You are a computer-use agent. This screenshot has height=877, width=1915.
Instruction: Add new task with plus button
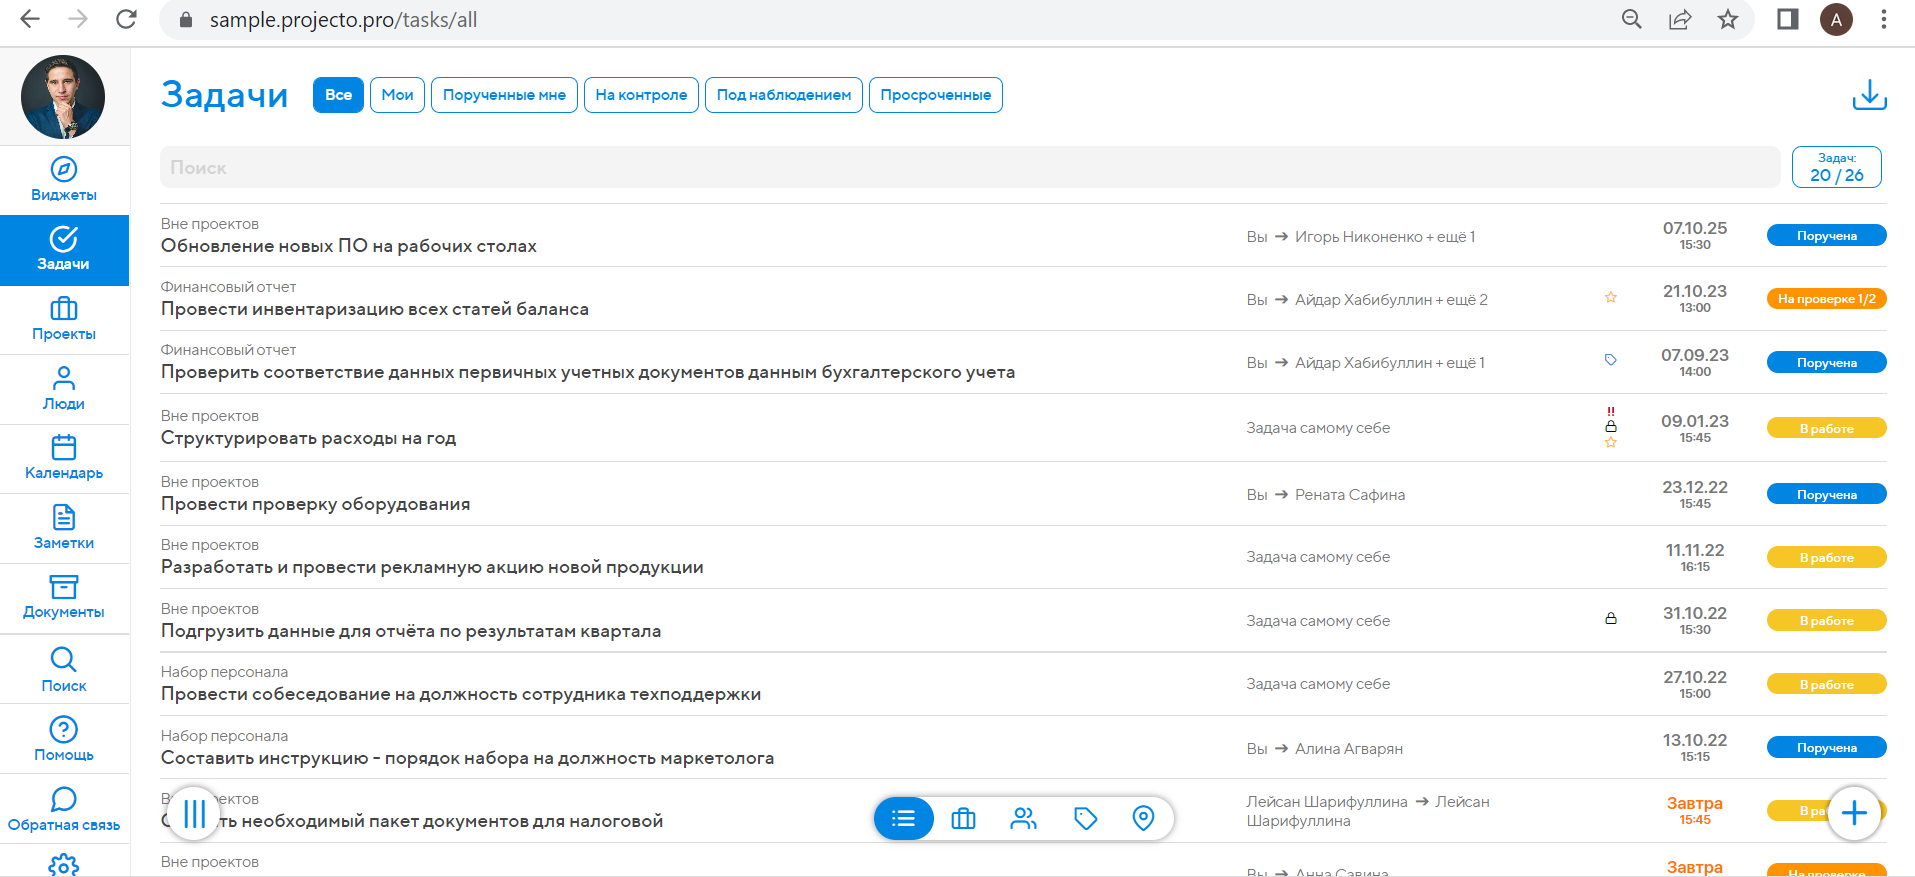[1854, 813]
